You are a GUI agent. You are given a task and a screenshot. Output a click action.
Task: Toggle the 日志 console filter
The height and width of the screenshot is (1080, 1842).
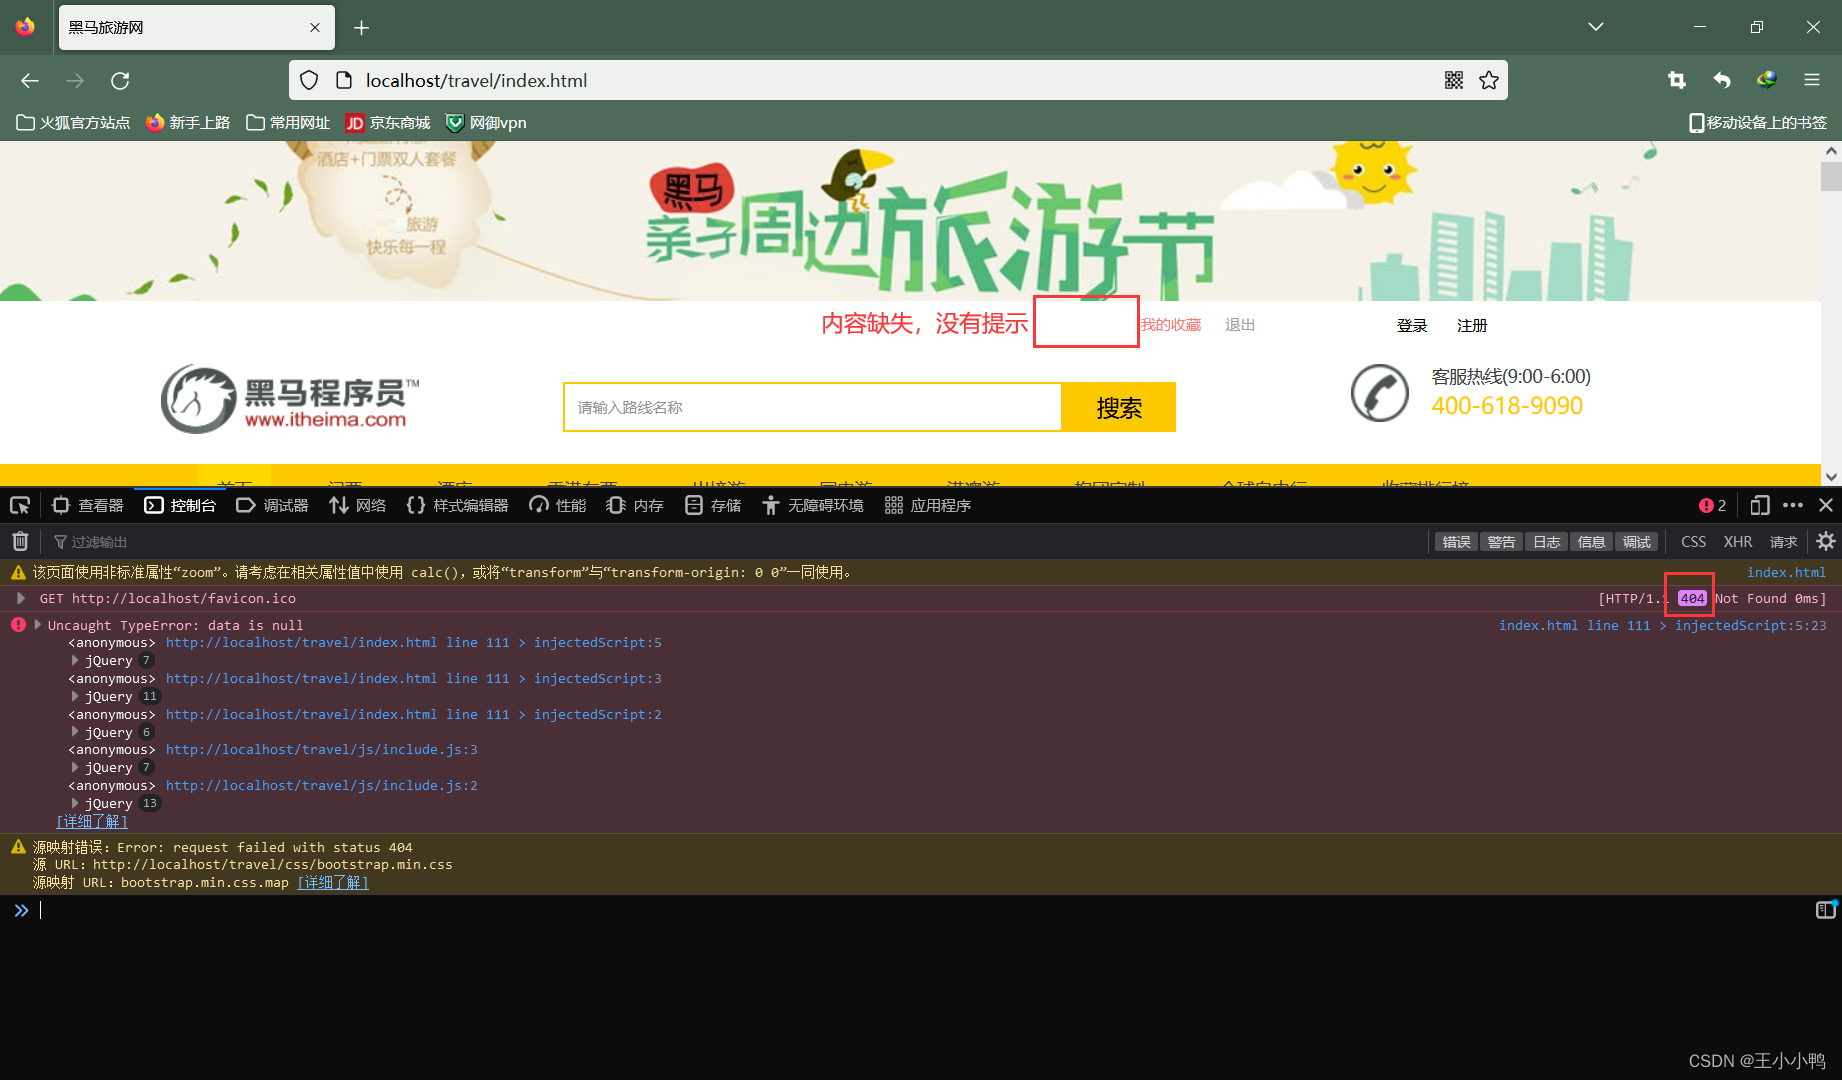[1546, 541]
